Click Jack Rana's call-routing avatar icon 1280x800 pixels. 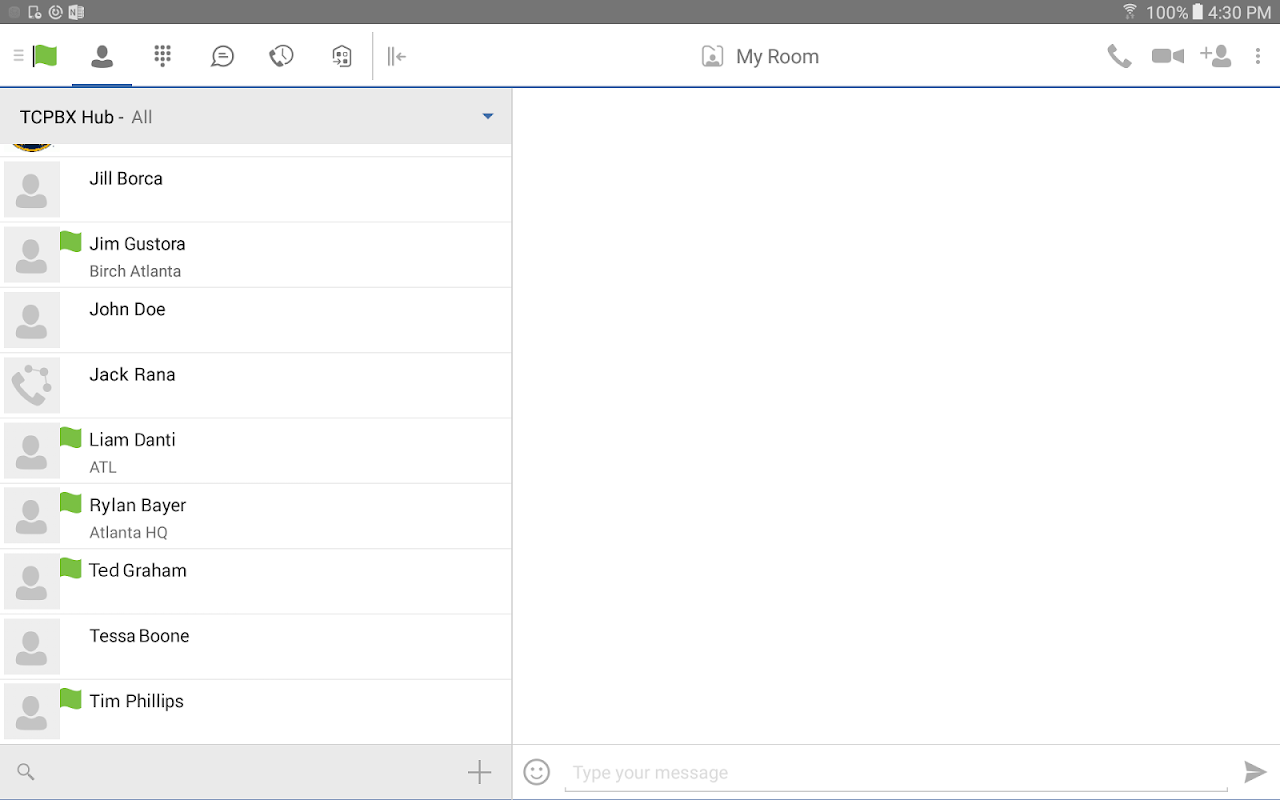tap(32, 386)
